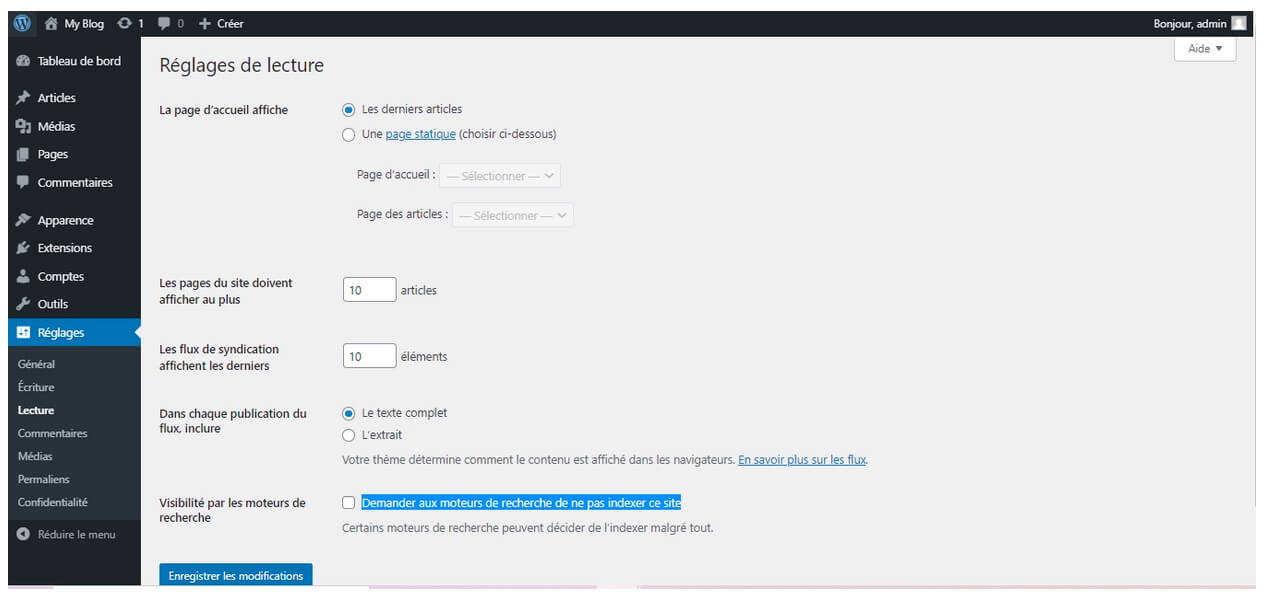Click the Réglages de lecture heading
This screenshot has height=602, width=1270.
(242, 66)
